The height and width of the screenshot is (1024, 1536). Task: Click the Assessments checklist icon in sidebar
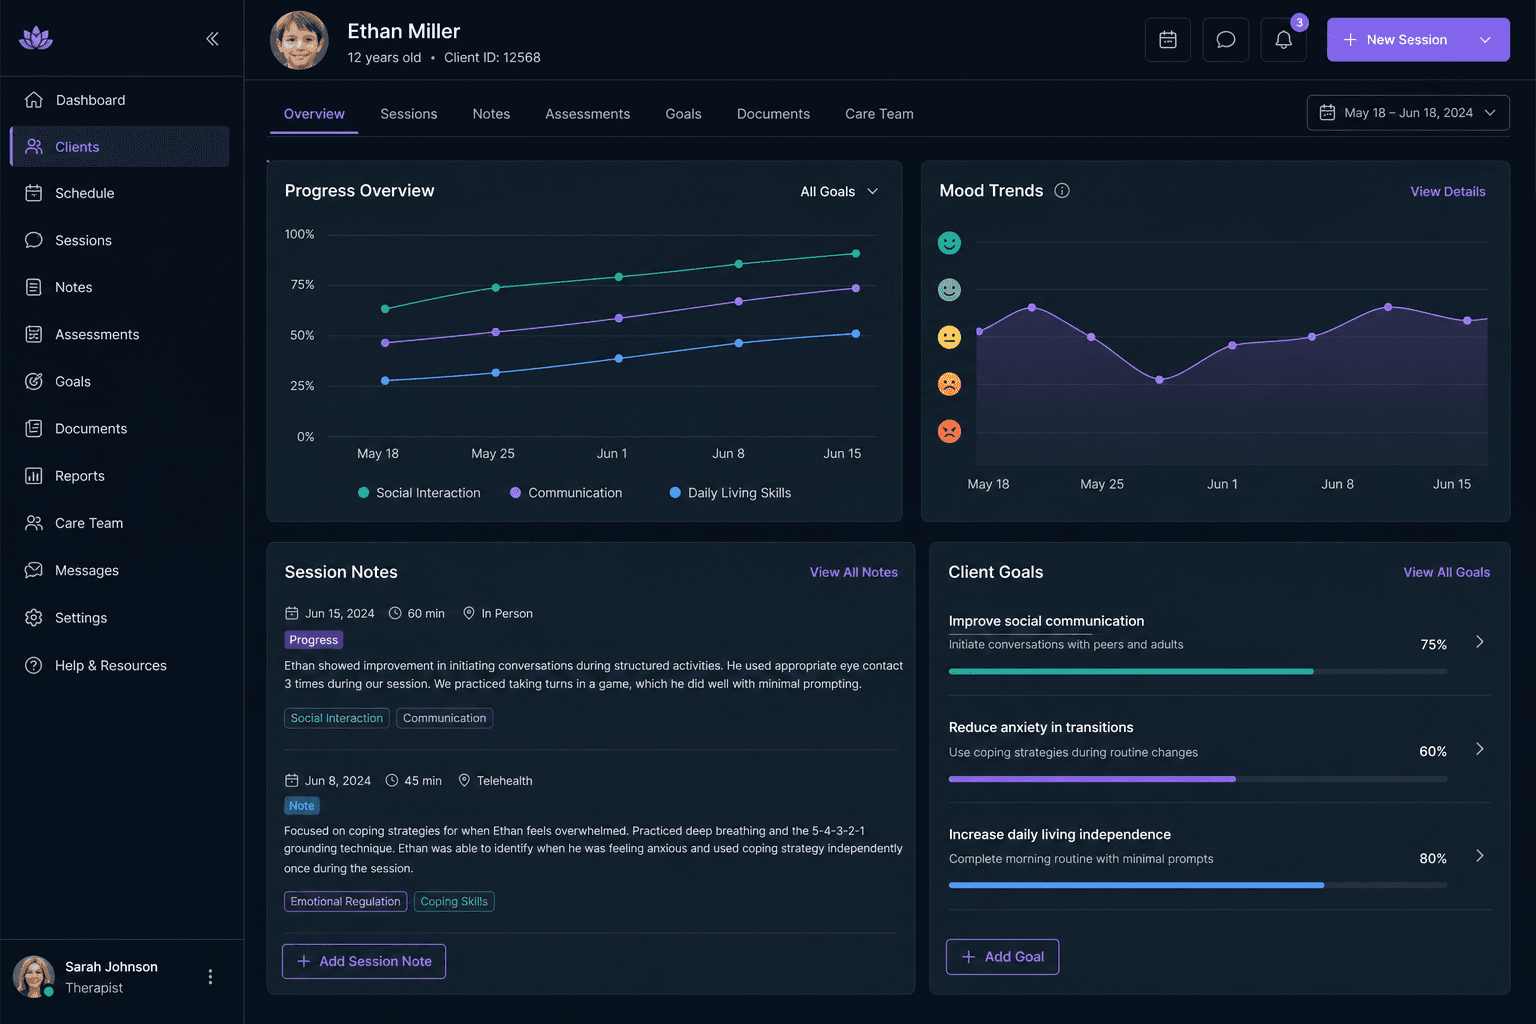pyautogui.click(x=34, y=334)
